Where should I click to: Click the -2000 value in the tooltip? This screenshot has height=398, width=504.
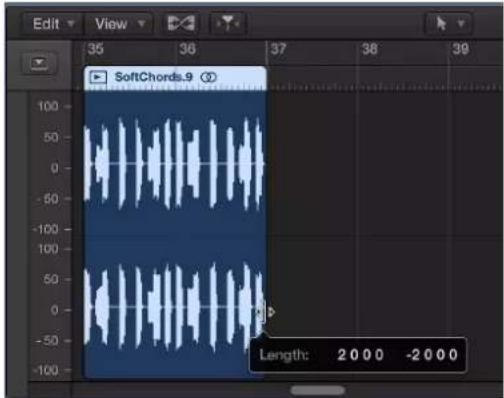(432, 355)
